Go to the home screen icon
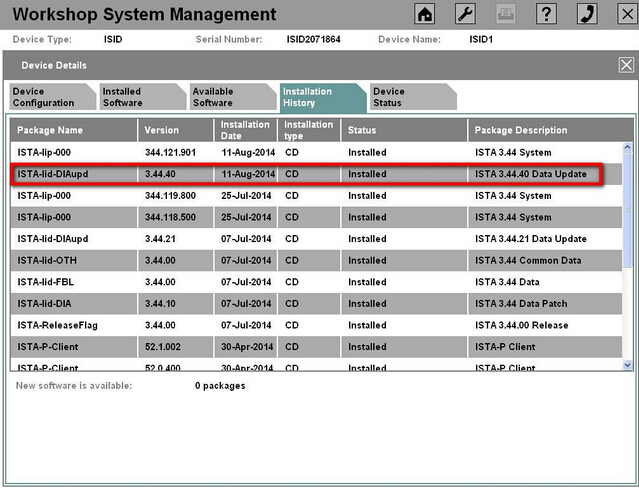Image resolution: width=639 pixels, height=488 pixels. pos(425,14)
